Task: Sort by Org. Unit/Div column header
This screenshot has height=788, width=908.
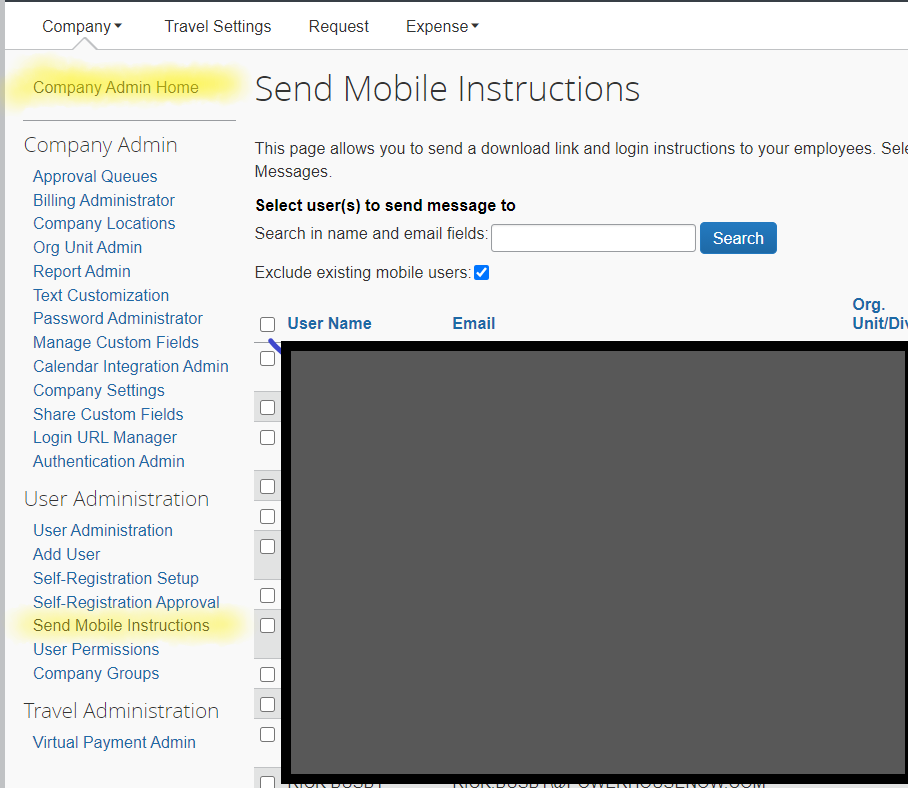Action: 878,313
